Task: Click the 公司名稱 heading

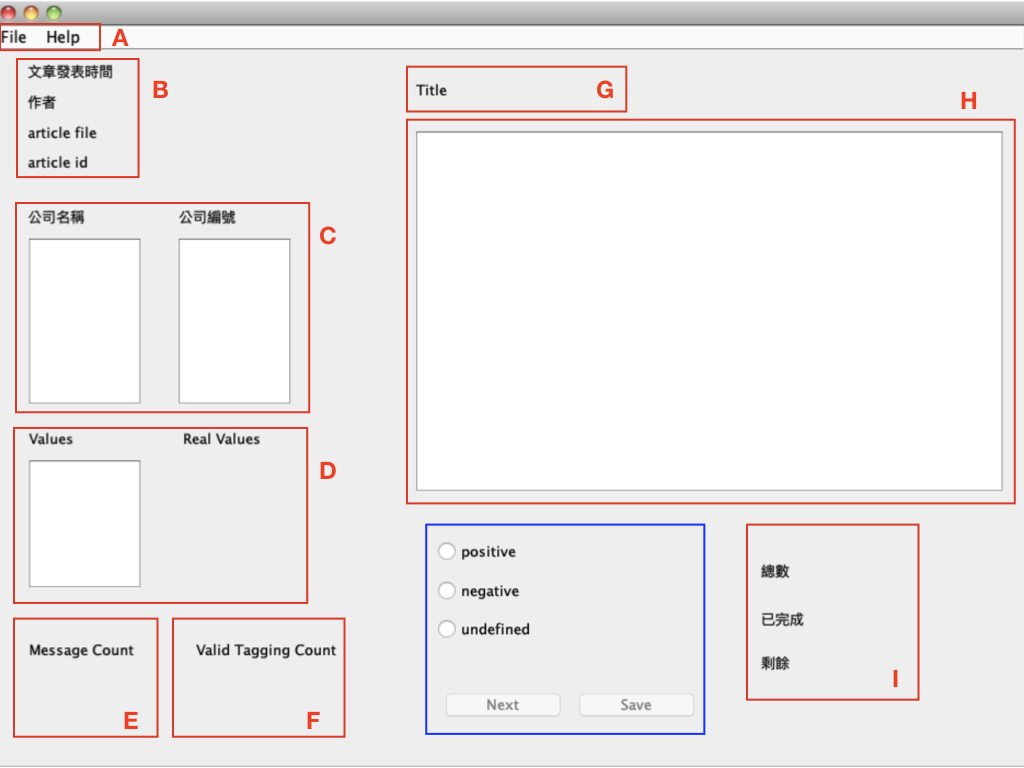Action: [x=56, y=217]
